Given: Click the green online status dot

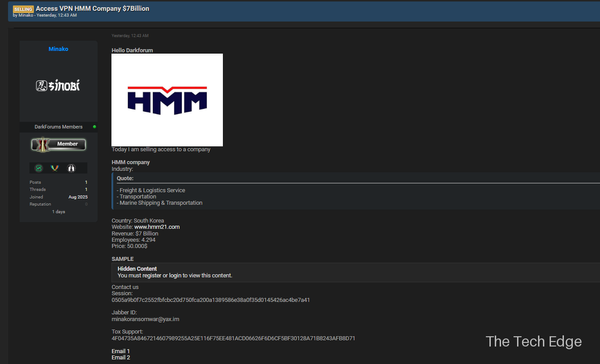Looking at the screenshot, I should tap(95, 127).
